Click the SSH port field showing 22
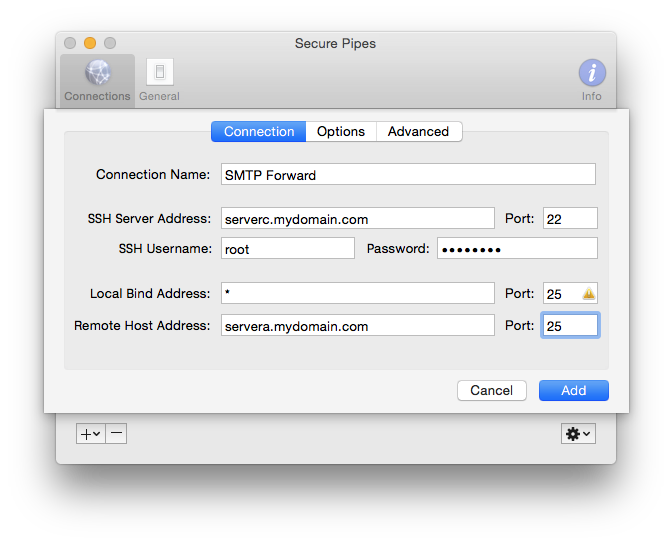 [x=570, y=218]
